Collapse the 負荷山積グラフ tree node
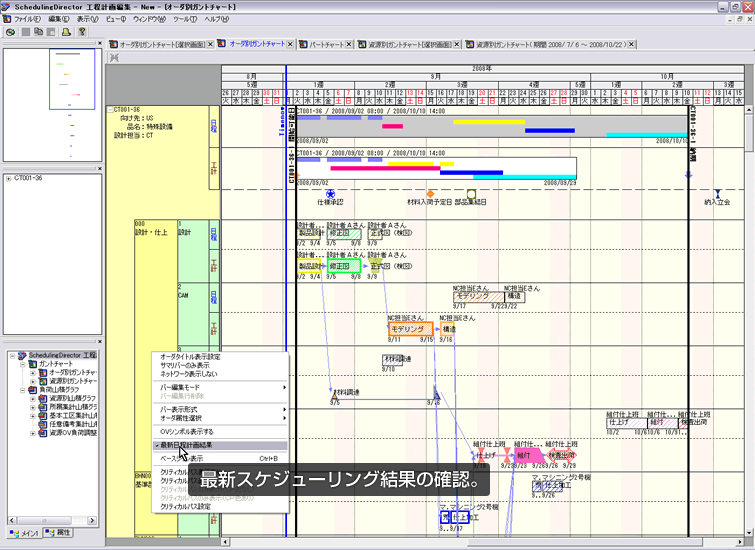The height and width of the screenshot is (550, 755). coord(23,390)
